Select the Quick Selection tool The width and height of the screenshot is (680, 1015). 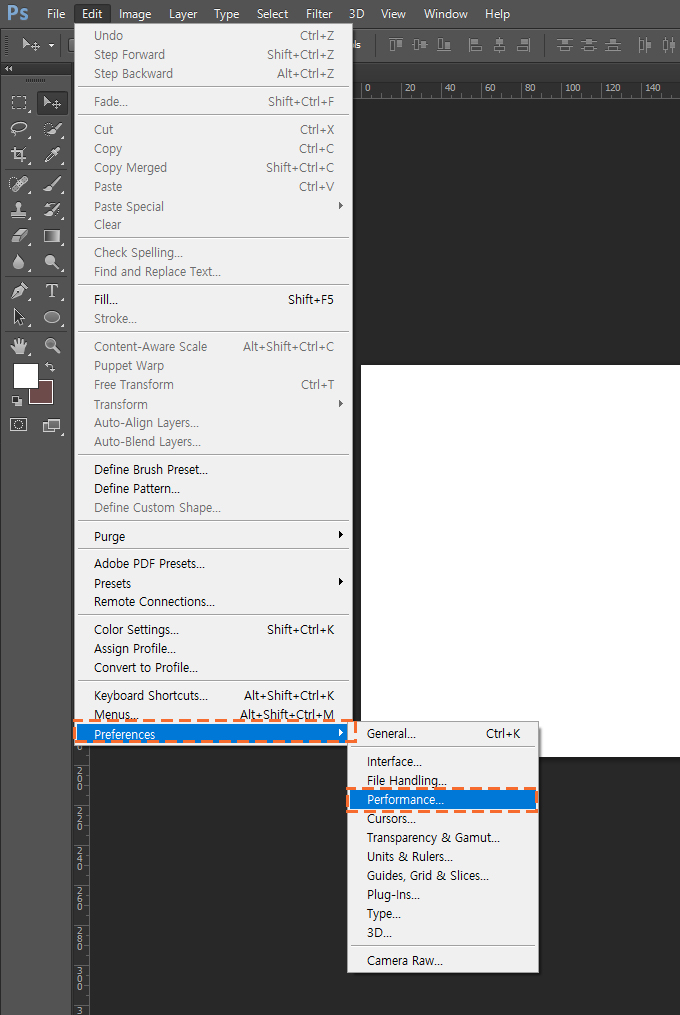pyautogui.click(x=52, y=129)
